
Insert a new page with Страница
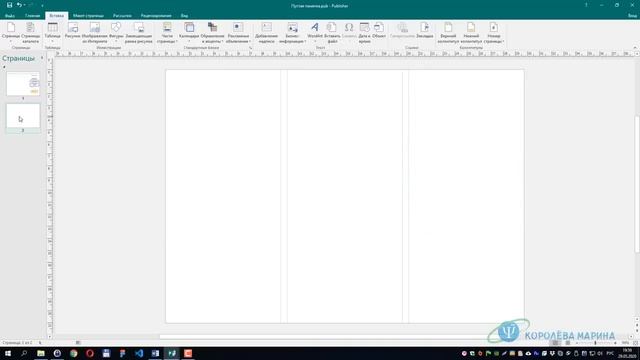click(11, 33)
